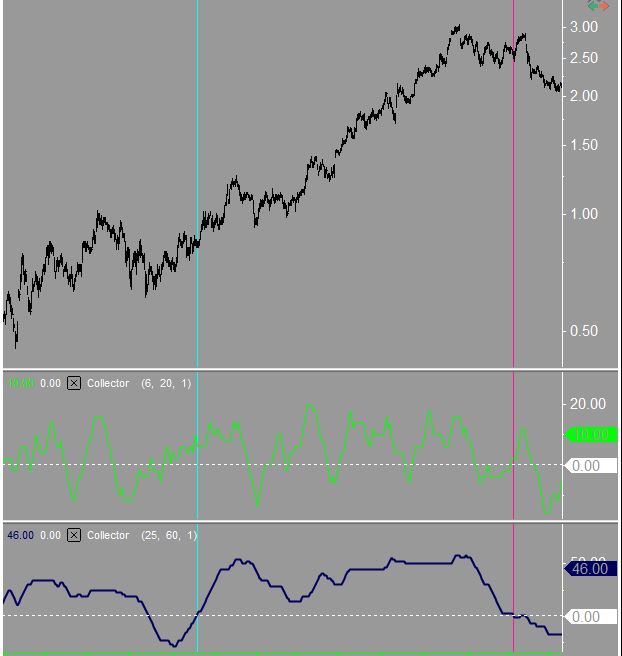Click the cyan vertical line on price chart
The image size is (622, 656).
197,150
